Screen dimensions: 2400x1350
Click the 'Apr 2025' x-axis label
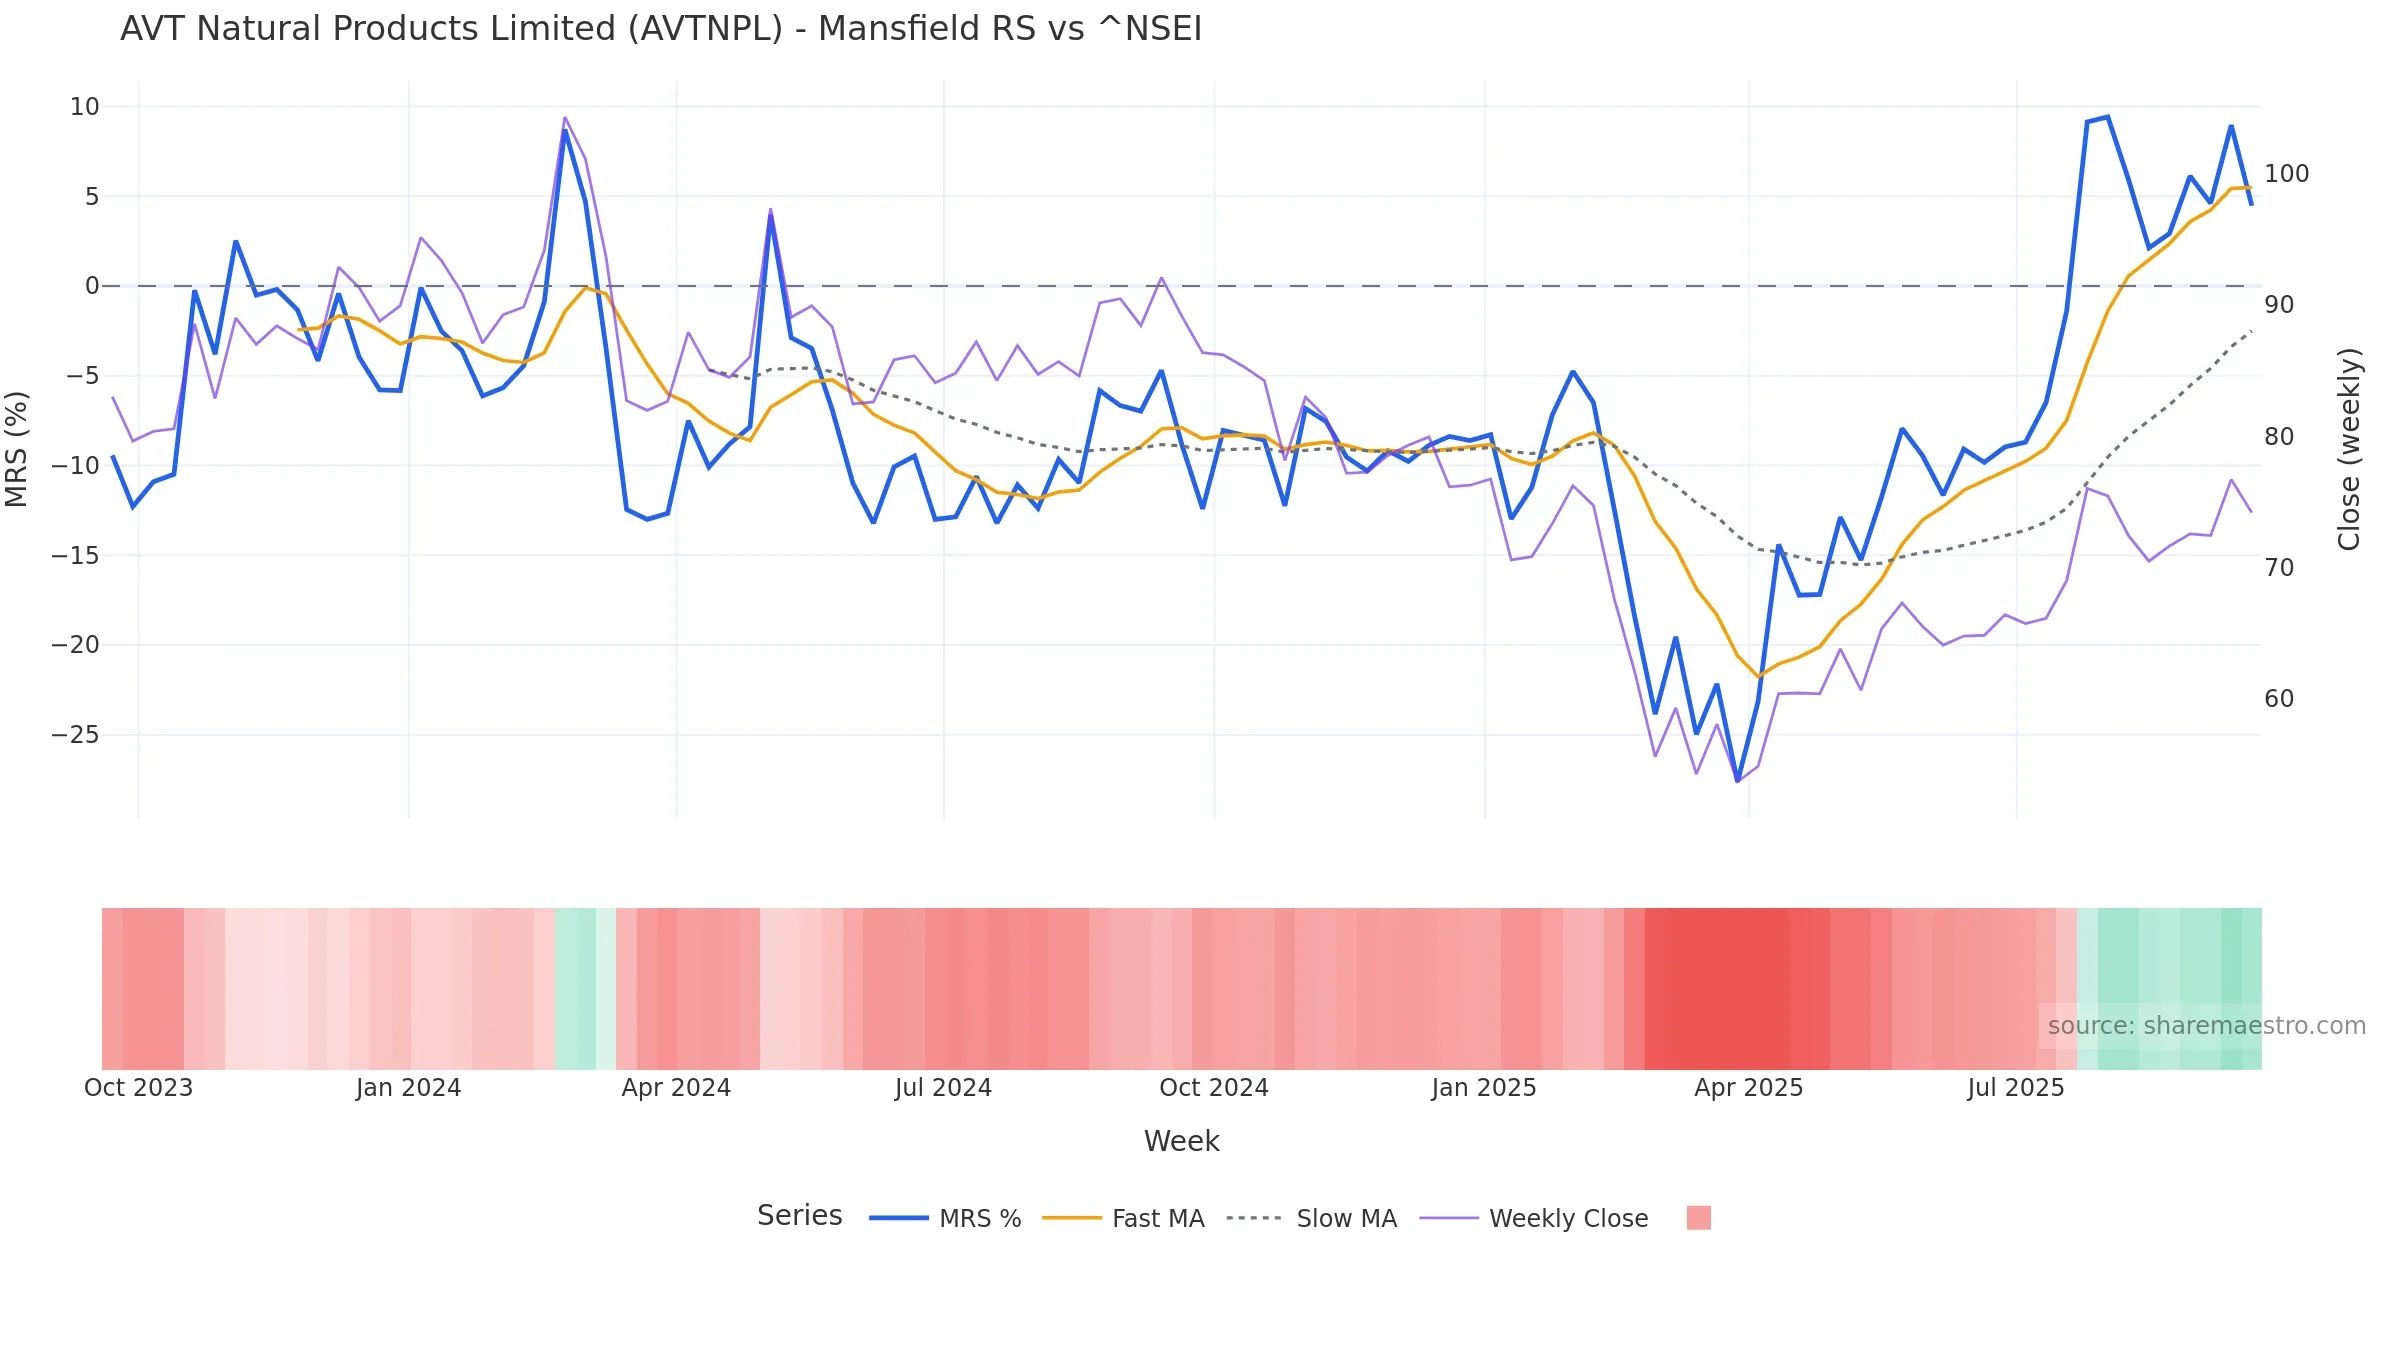1749,1088
